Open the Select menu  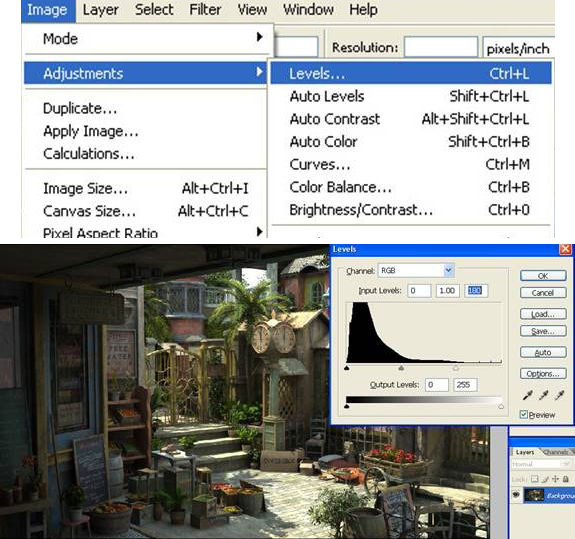[154, 10]
